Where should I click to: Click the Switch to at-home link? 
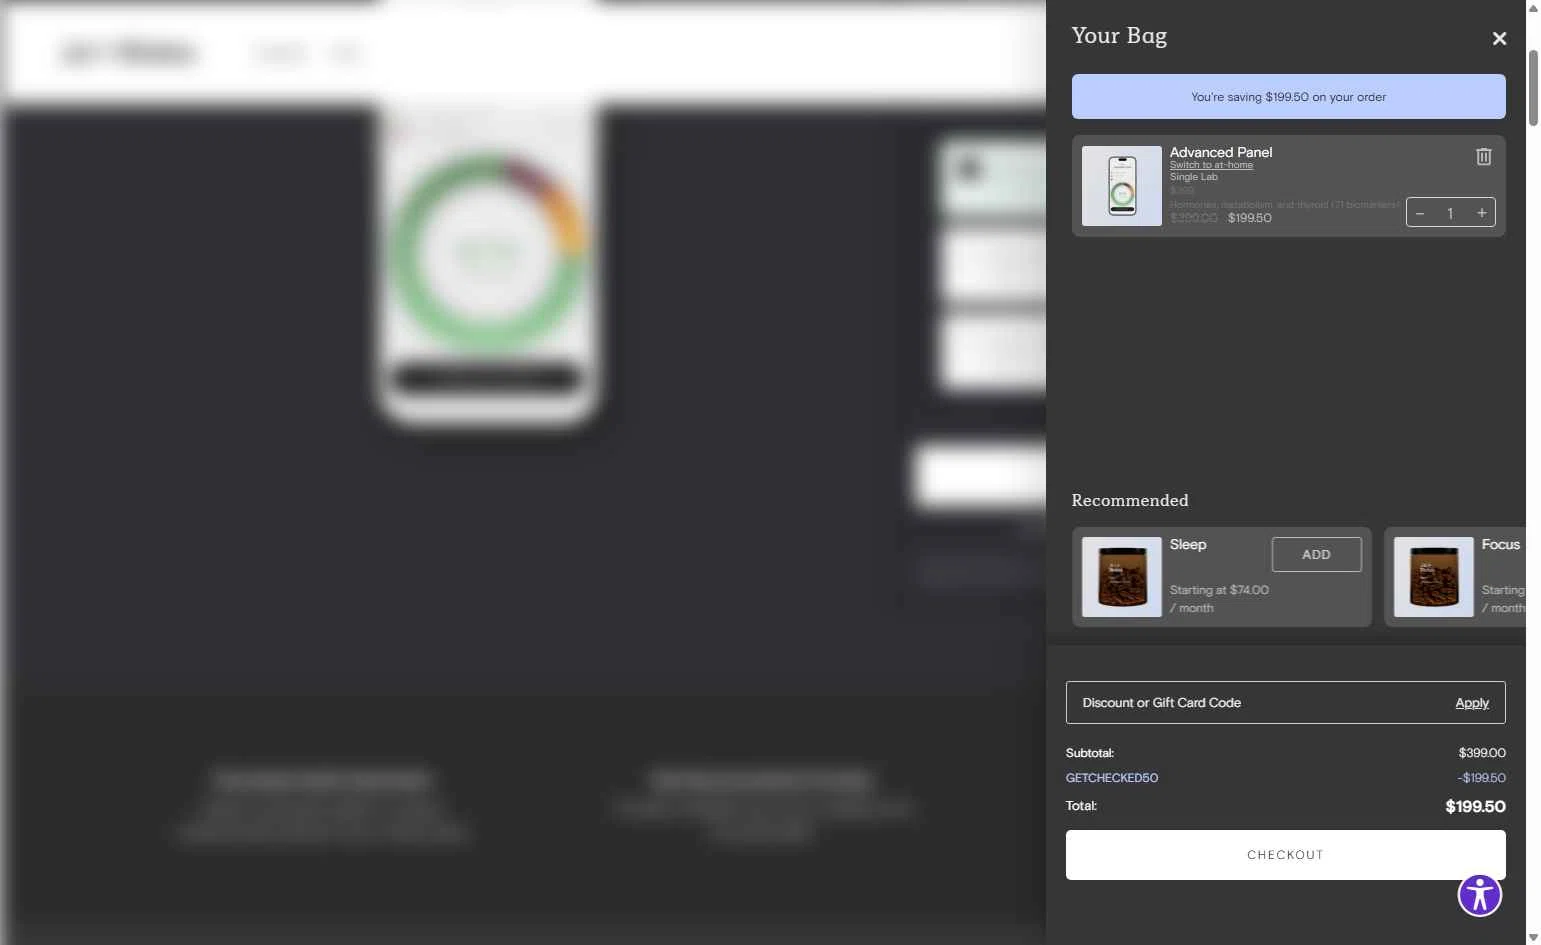click(1211, 165)
